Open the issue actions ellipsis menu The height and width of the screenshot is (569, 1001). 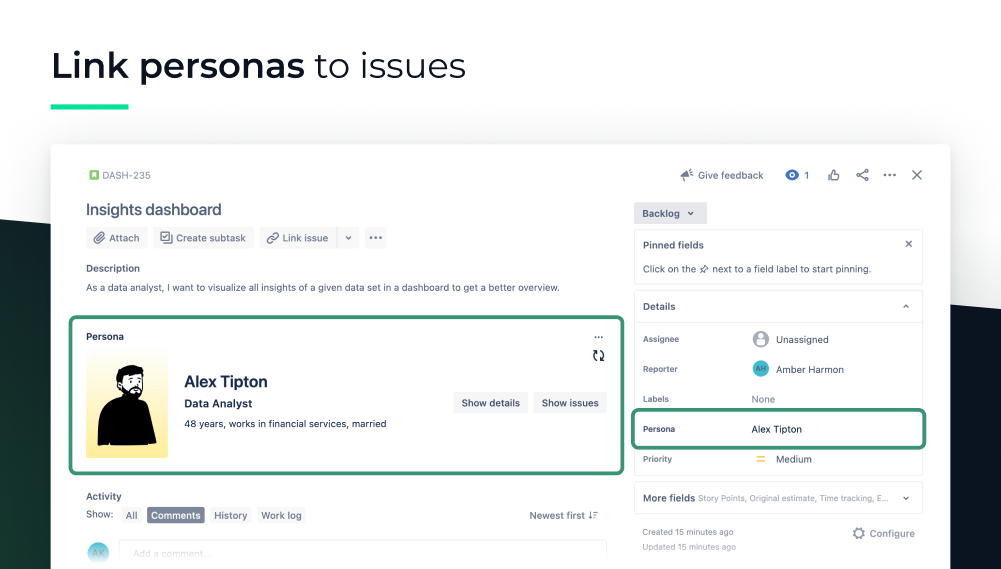click(x=890, y=175)
